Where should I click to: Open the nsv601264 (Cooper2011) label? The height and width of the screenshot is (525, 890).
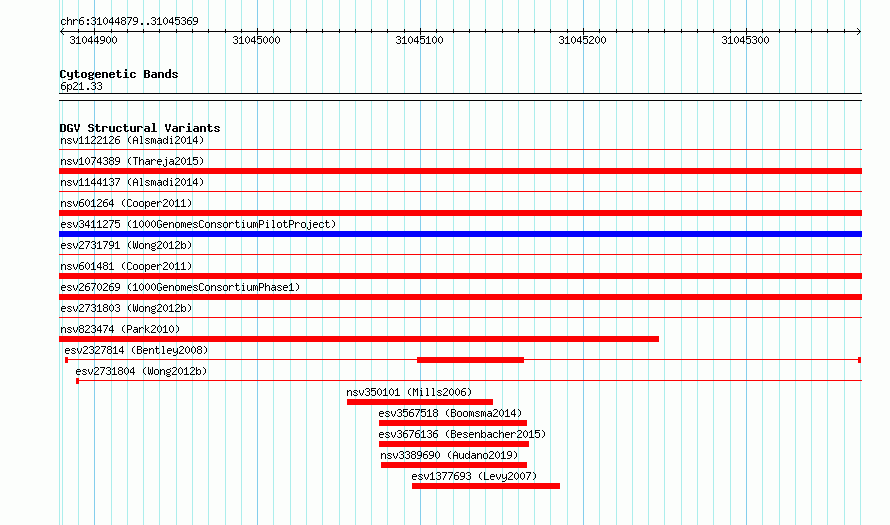pyautogui.click(x=126, y=203)
